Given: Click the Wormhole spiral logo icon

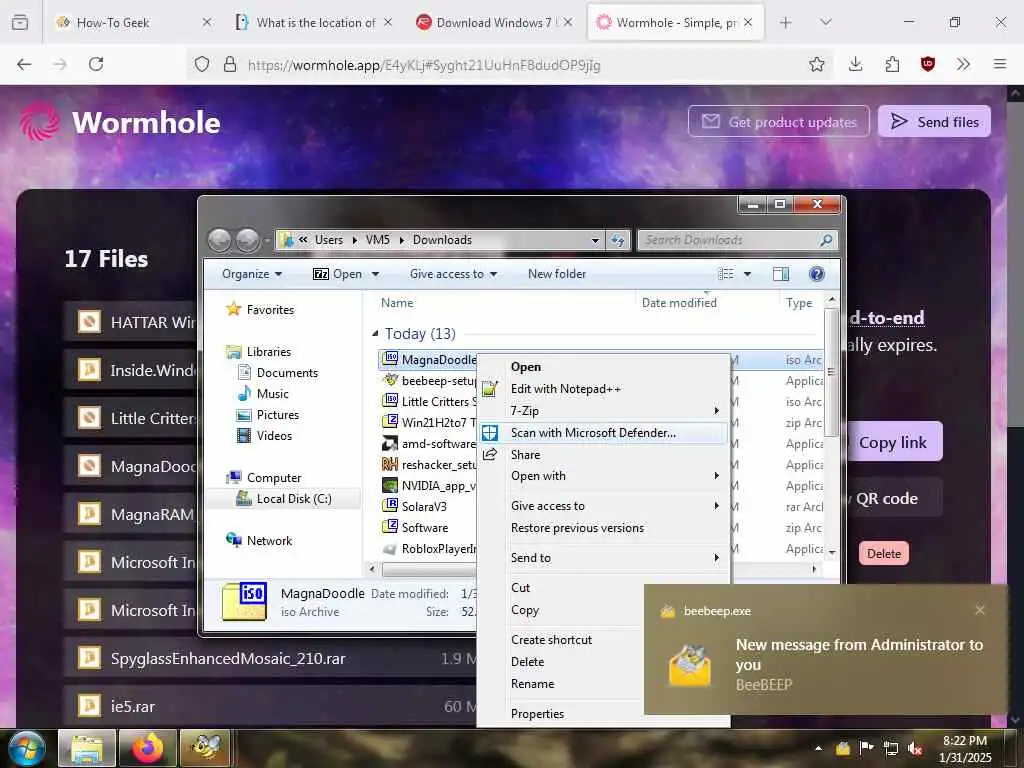Looking at the screenshot, I should tap(39, 121).
